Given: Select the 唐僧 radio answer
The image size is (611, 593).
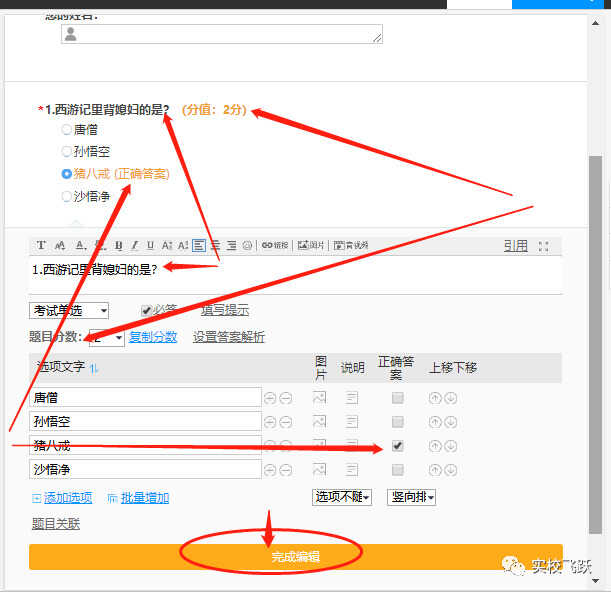Looking at the screenshot, I should click(x=67, y=129).
